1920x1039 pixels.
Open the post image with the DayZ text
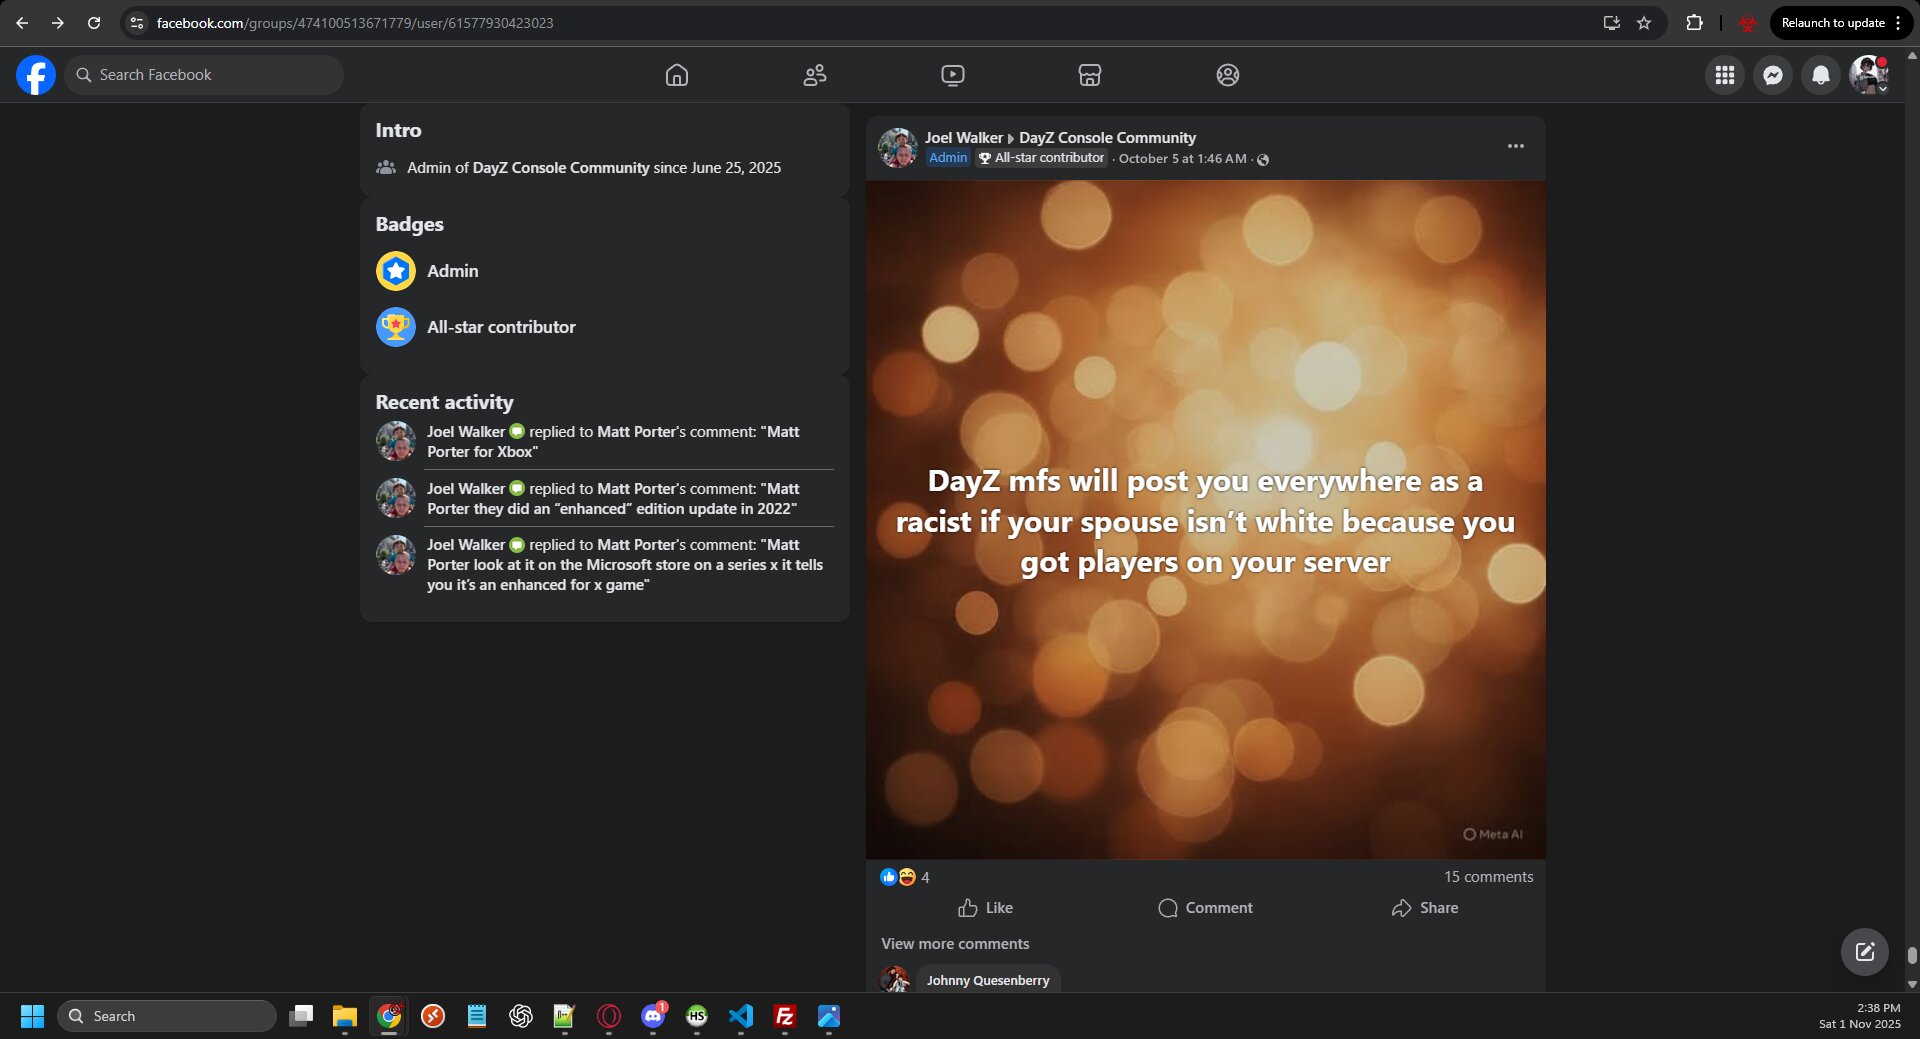pyautogui.click(x=1206, y=520)
